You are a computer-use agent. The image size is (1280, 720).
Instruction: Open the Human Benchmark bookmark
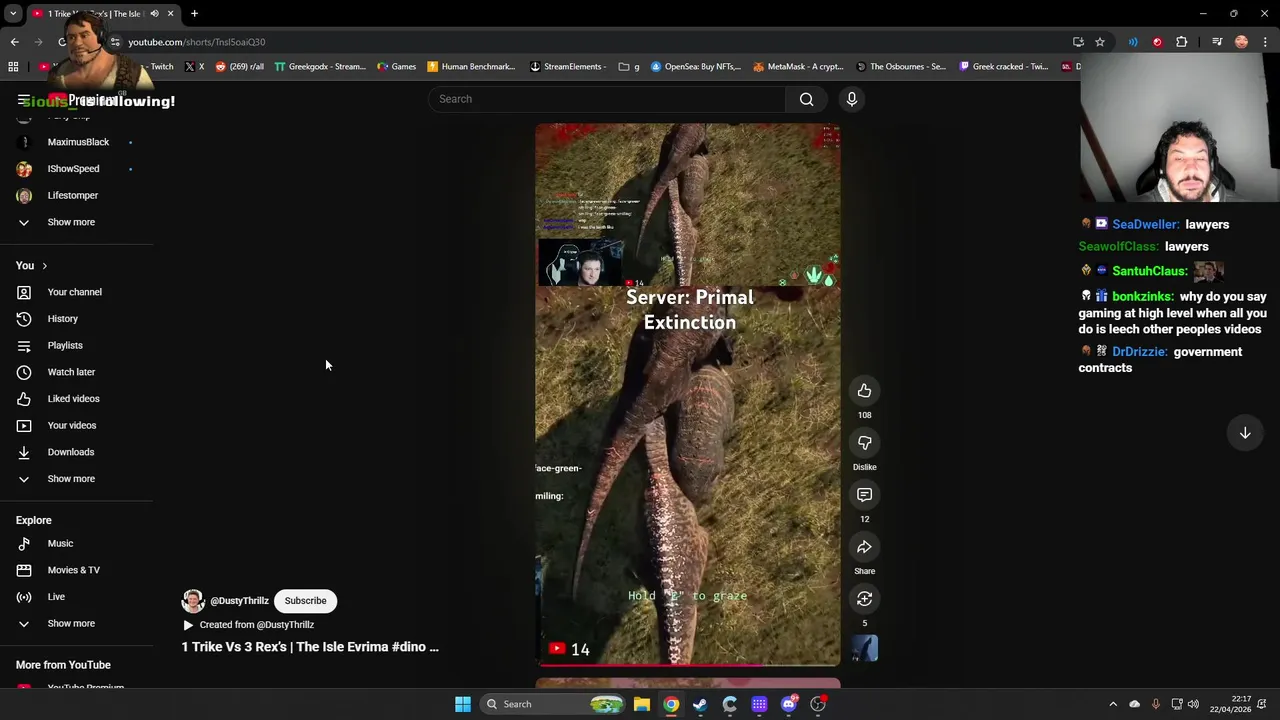click(x=471, y=67)
